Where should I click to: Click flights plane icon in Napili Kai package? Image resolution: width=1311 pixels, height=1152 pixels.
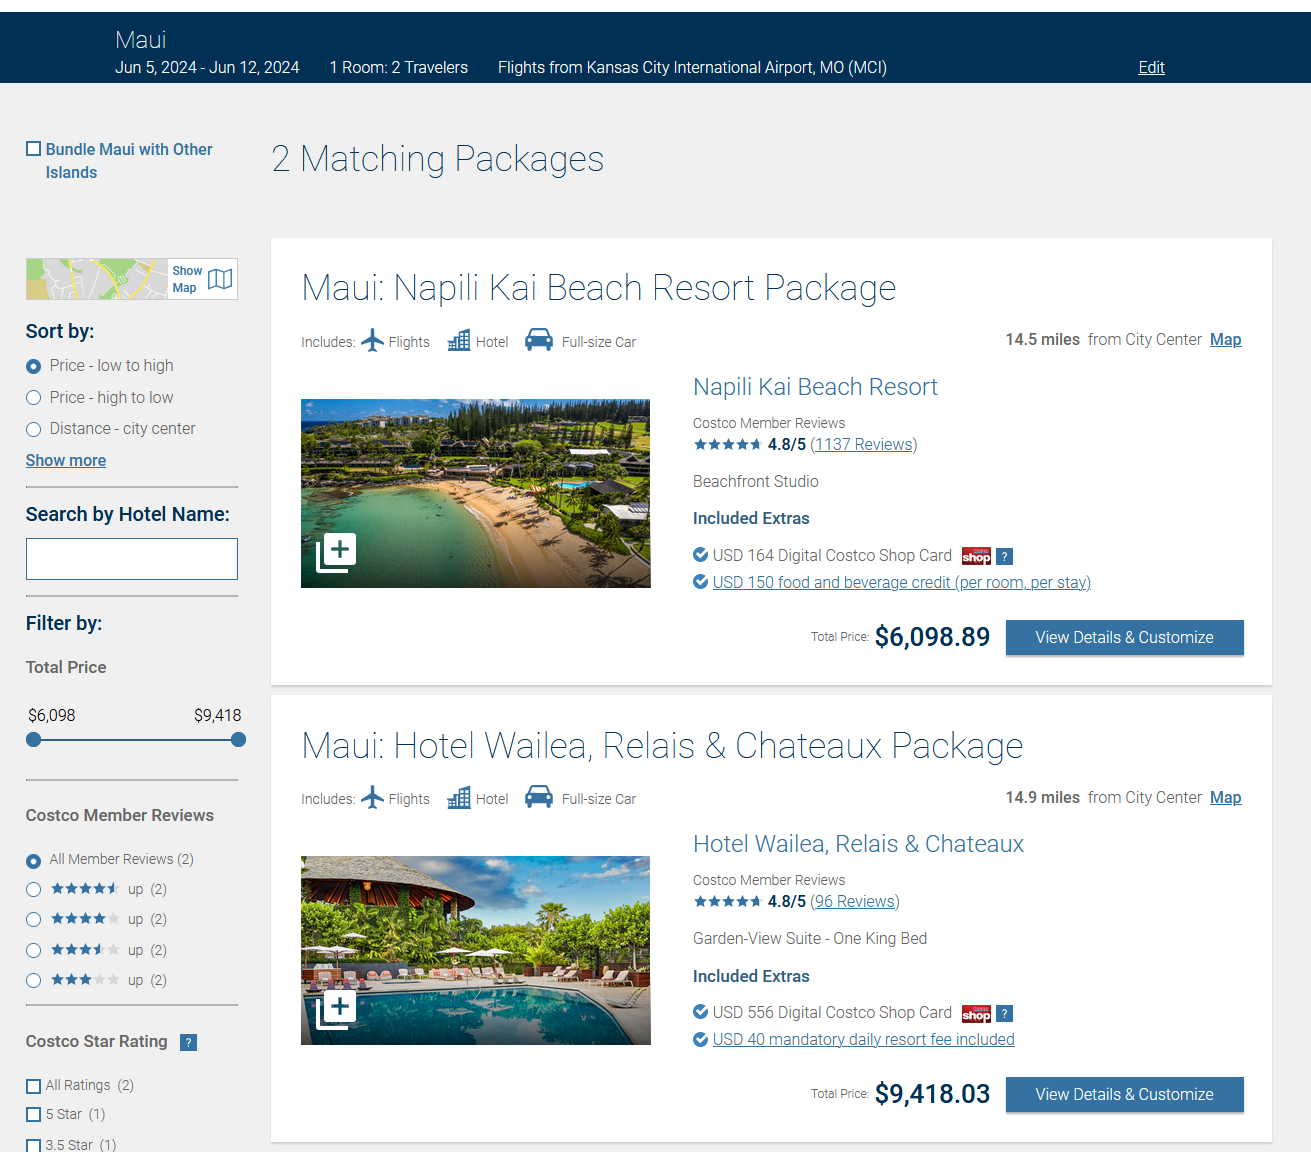click(x=372, y=341)
